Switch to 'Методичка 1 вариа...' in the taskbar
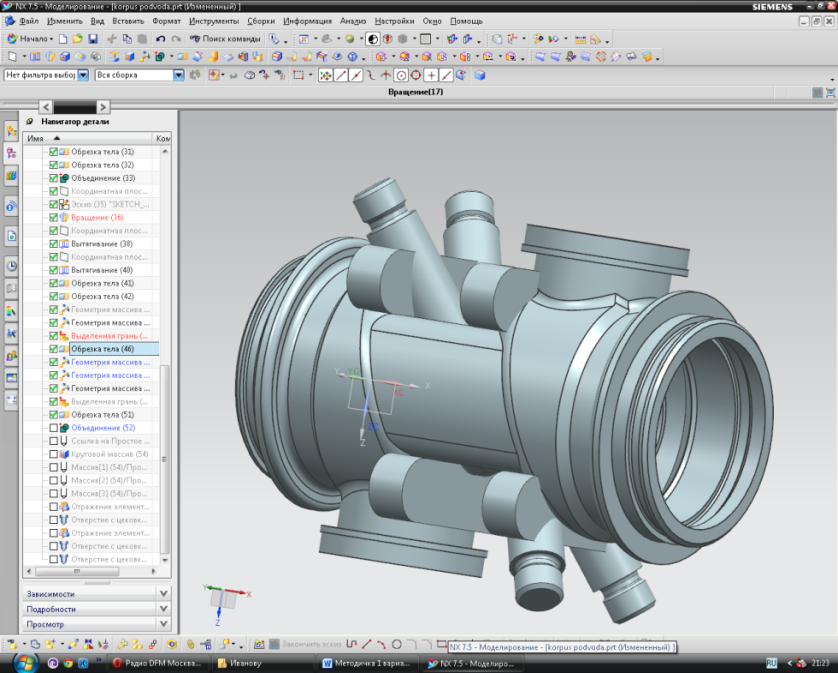This screenshot has height=673, width=838. pos(367,663)
